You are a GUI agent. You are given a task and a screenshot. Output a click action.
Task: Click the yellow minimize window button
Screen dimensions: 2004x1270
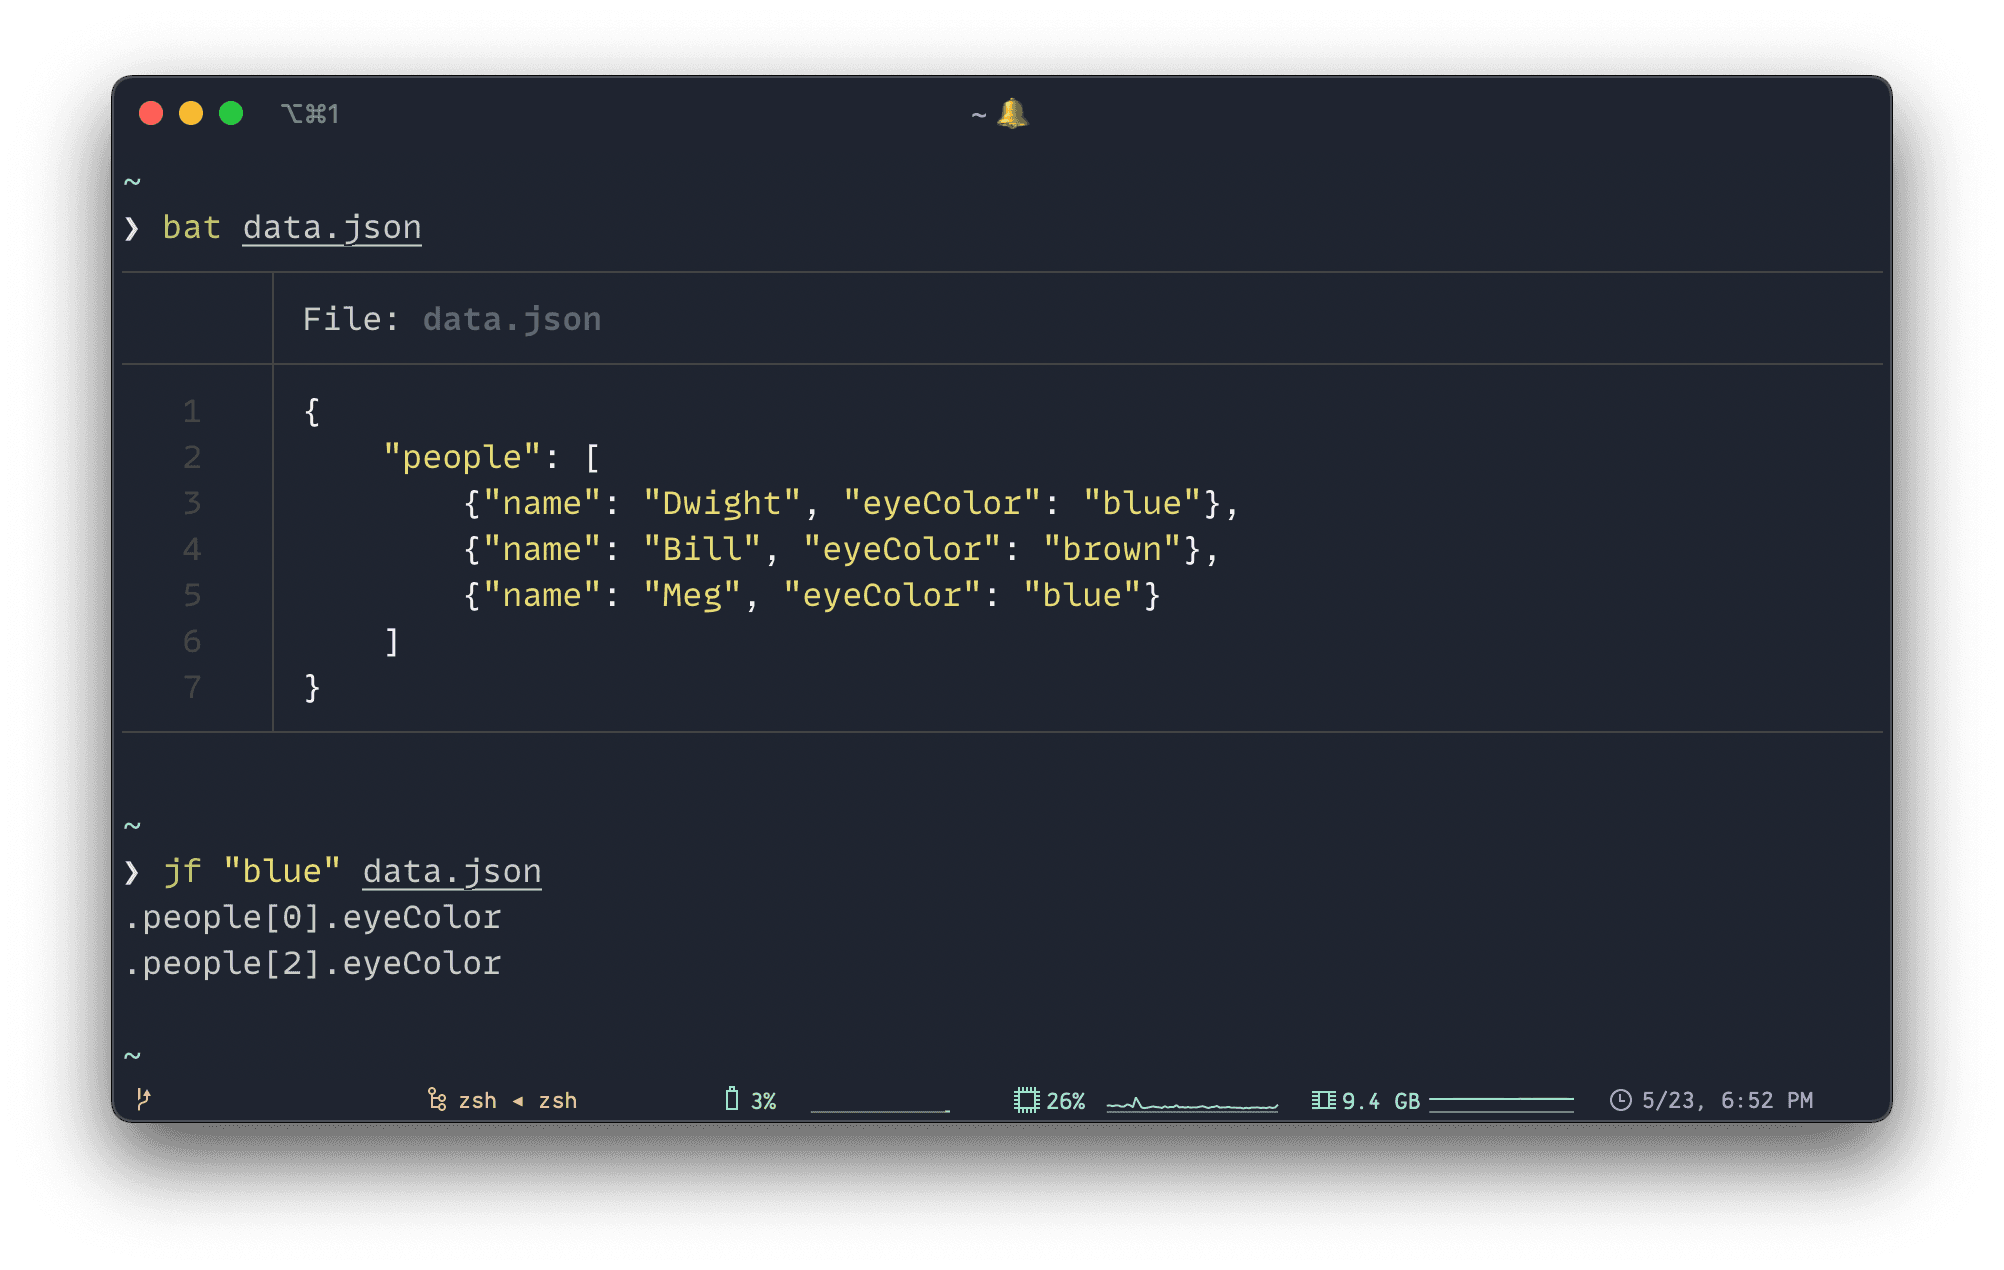(x=191, y=113)
